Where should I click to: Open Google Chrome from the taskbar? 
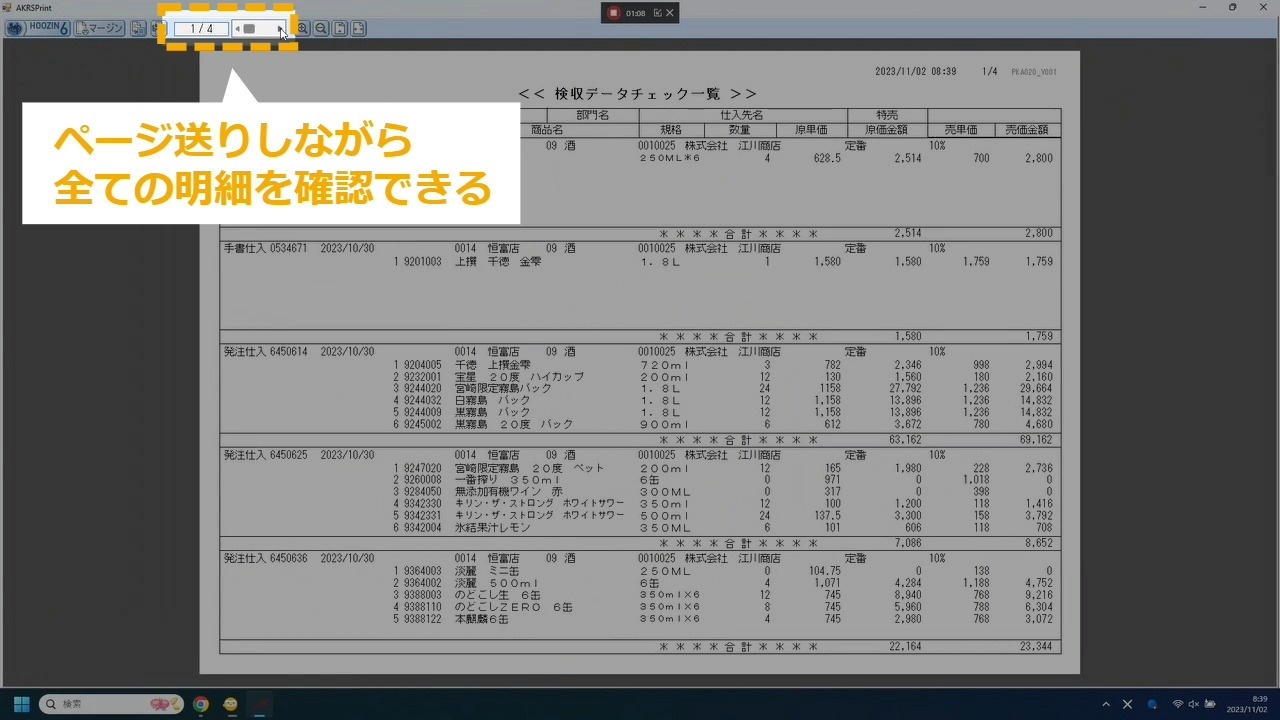click(x=201, y=704)
